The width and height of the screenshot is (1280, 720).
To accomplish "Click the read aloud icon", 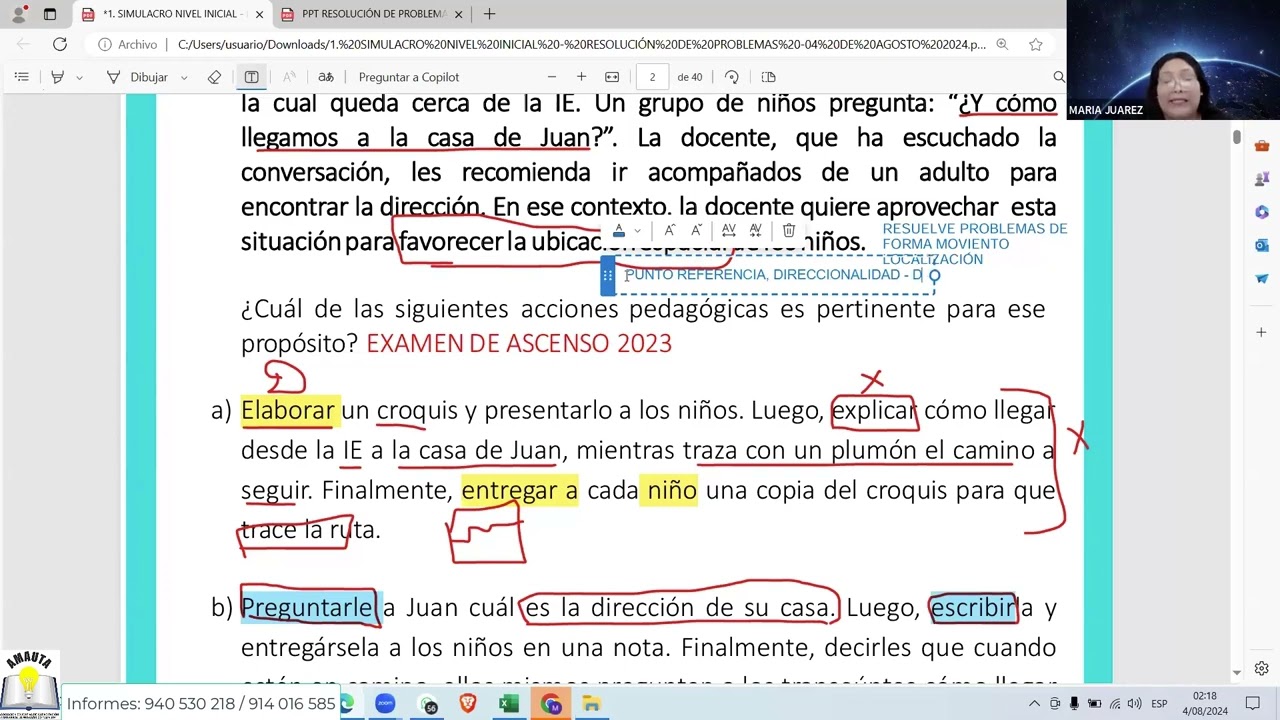I will tap(289, 77).
